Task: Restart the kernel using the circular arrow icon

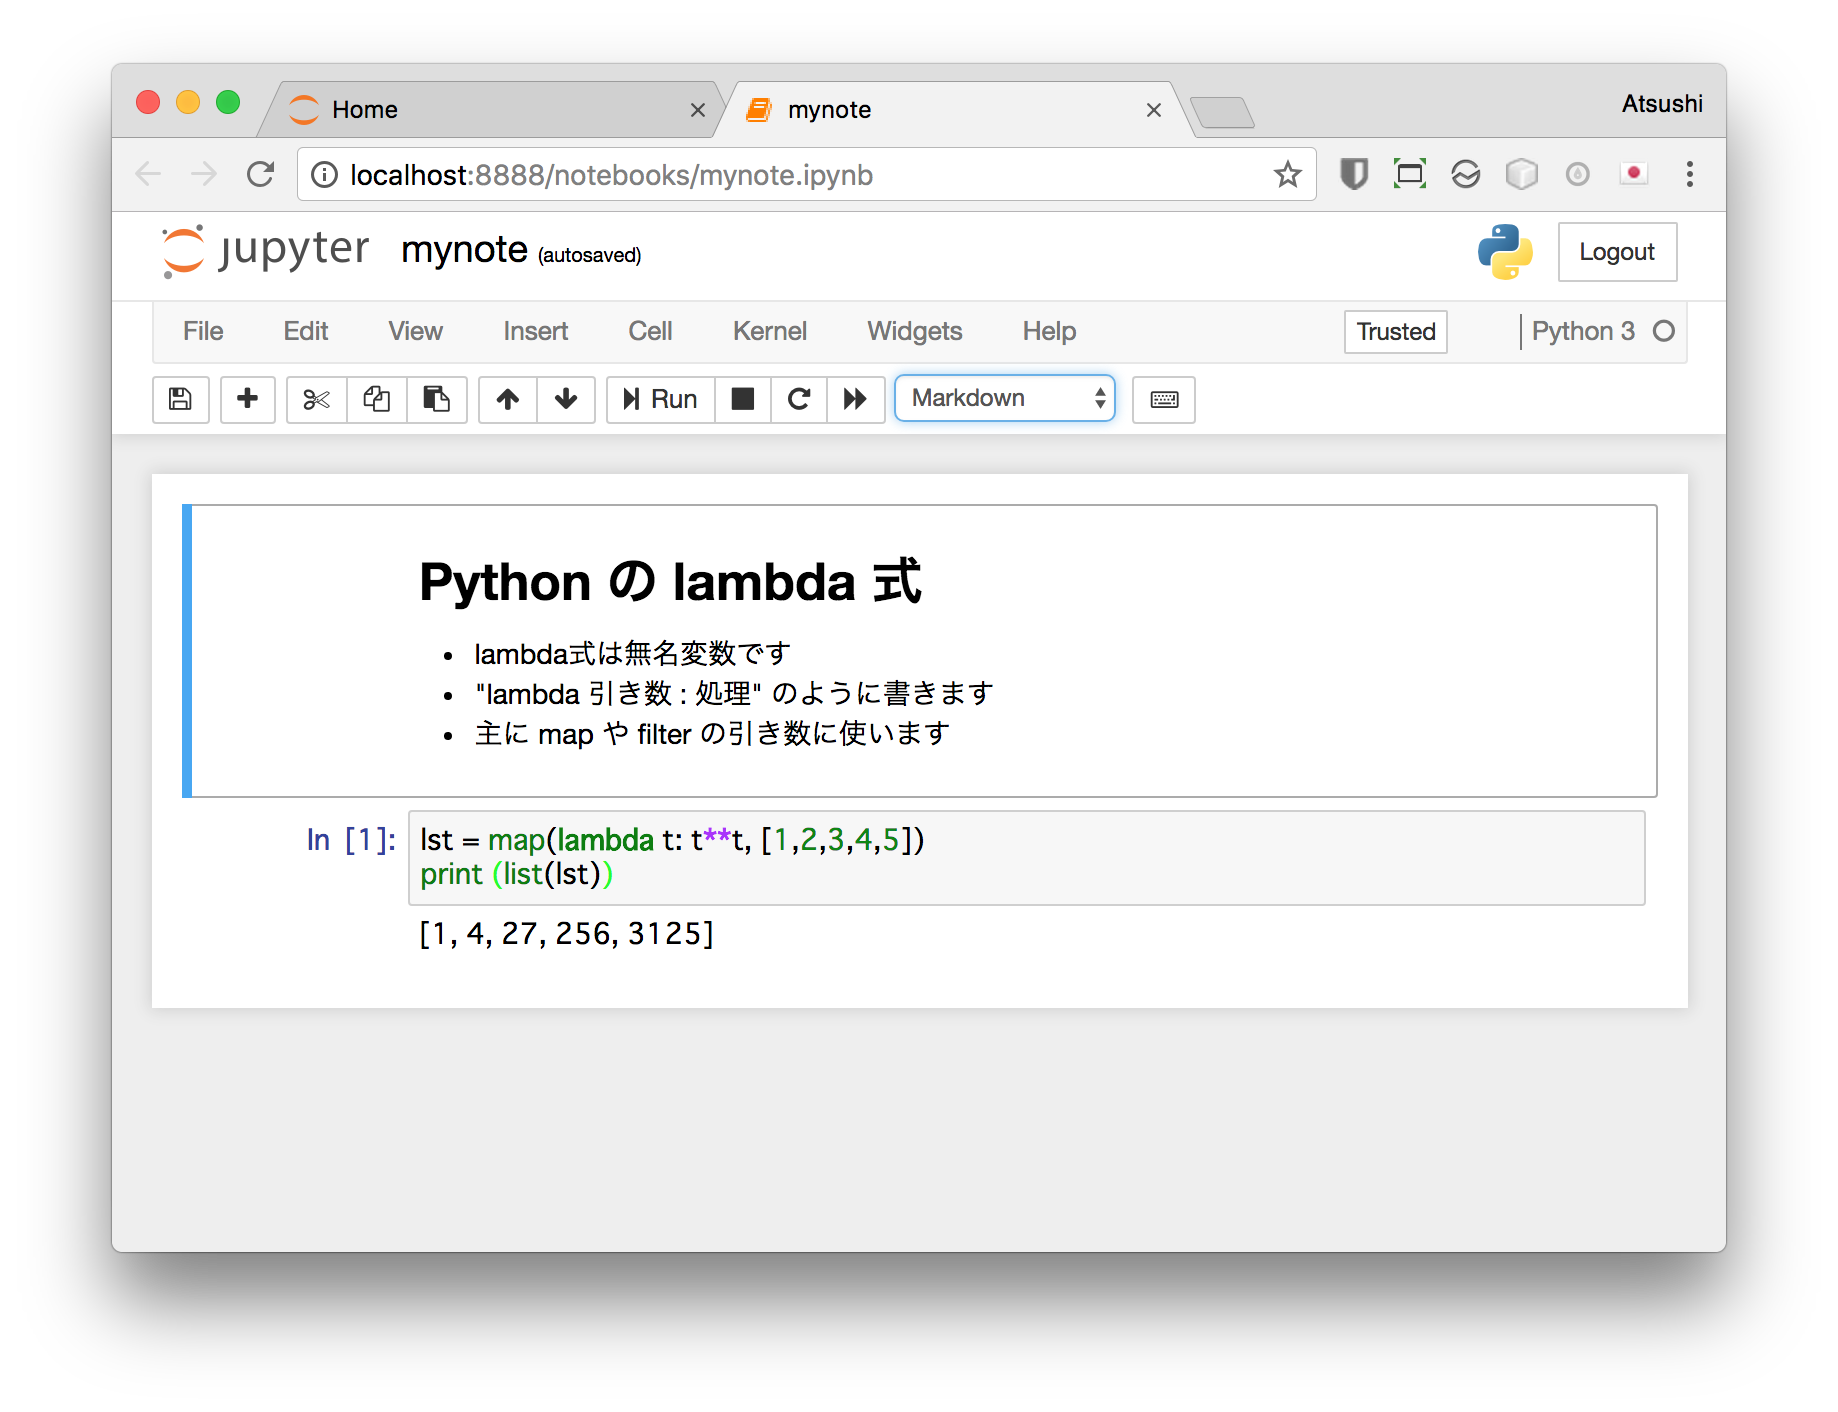Action: click(x=798, y=399)
